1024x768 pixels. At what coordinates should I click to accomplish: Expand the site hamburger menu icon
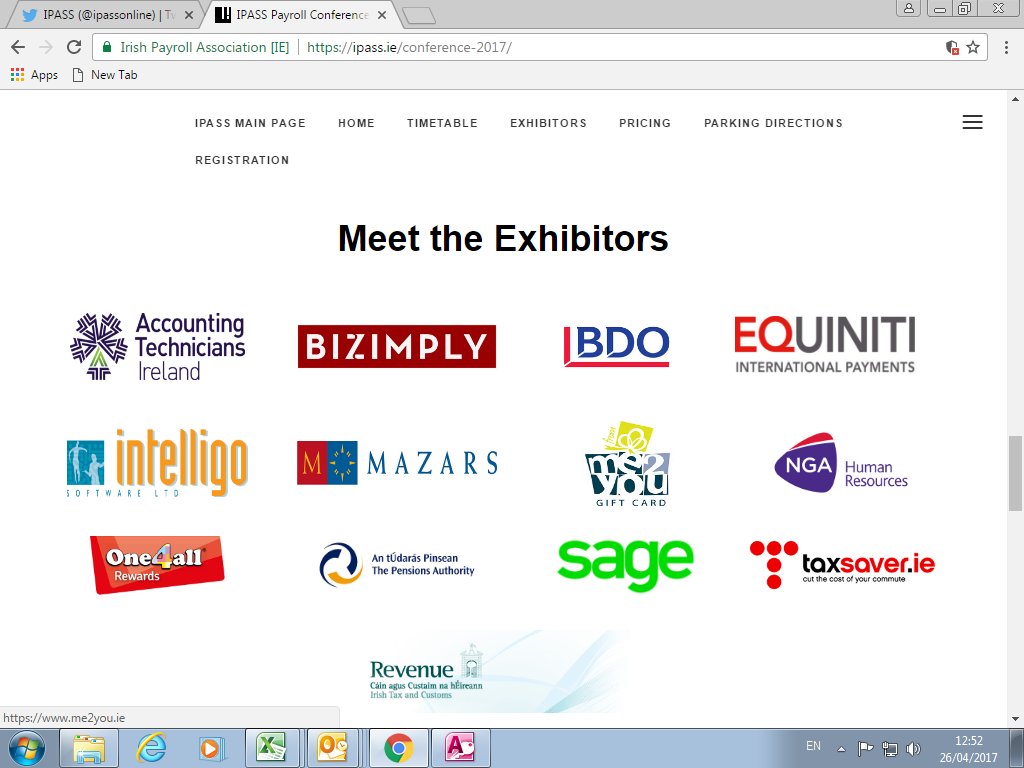tap(972, 122)
